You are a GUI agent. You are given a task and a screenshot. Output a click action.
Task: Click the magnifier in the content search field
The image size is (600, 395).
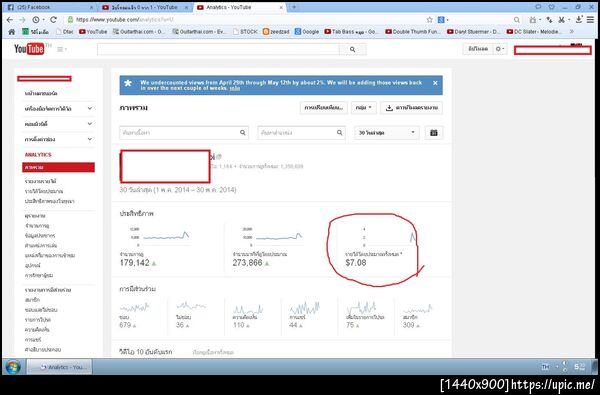pyautogui.click(x=243, y=133)
